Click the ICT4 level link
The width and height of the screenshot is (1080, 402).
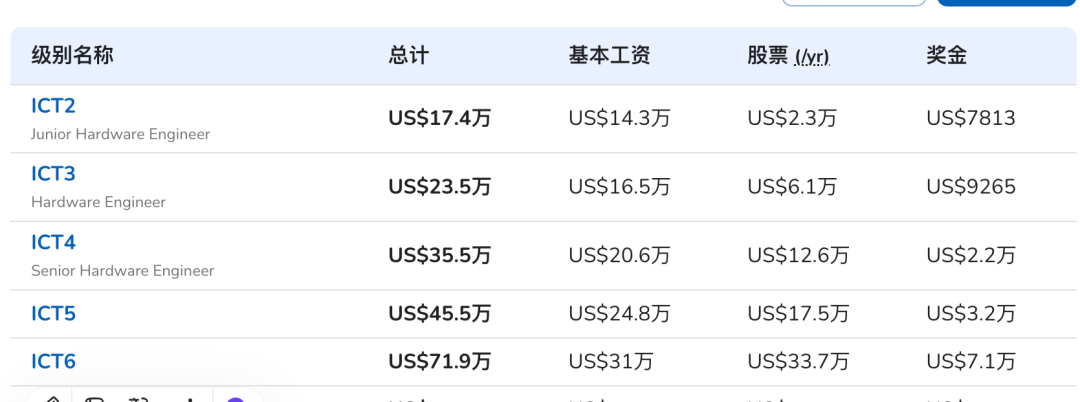[x=53, y=243]
